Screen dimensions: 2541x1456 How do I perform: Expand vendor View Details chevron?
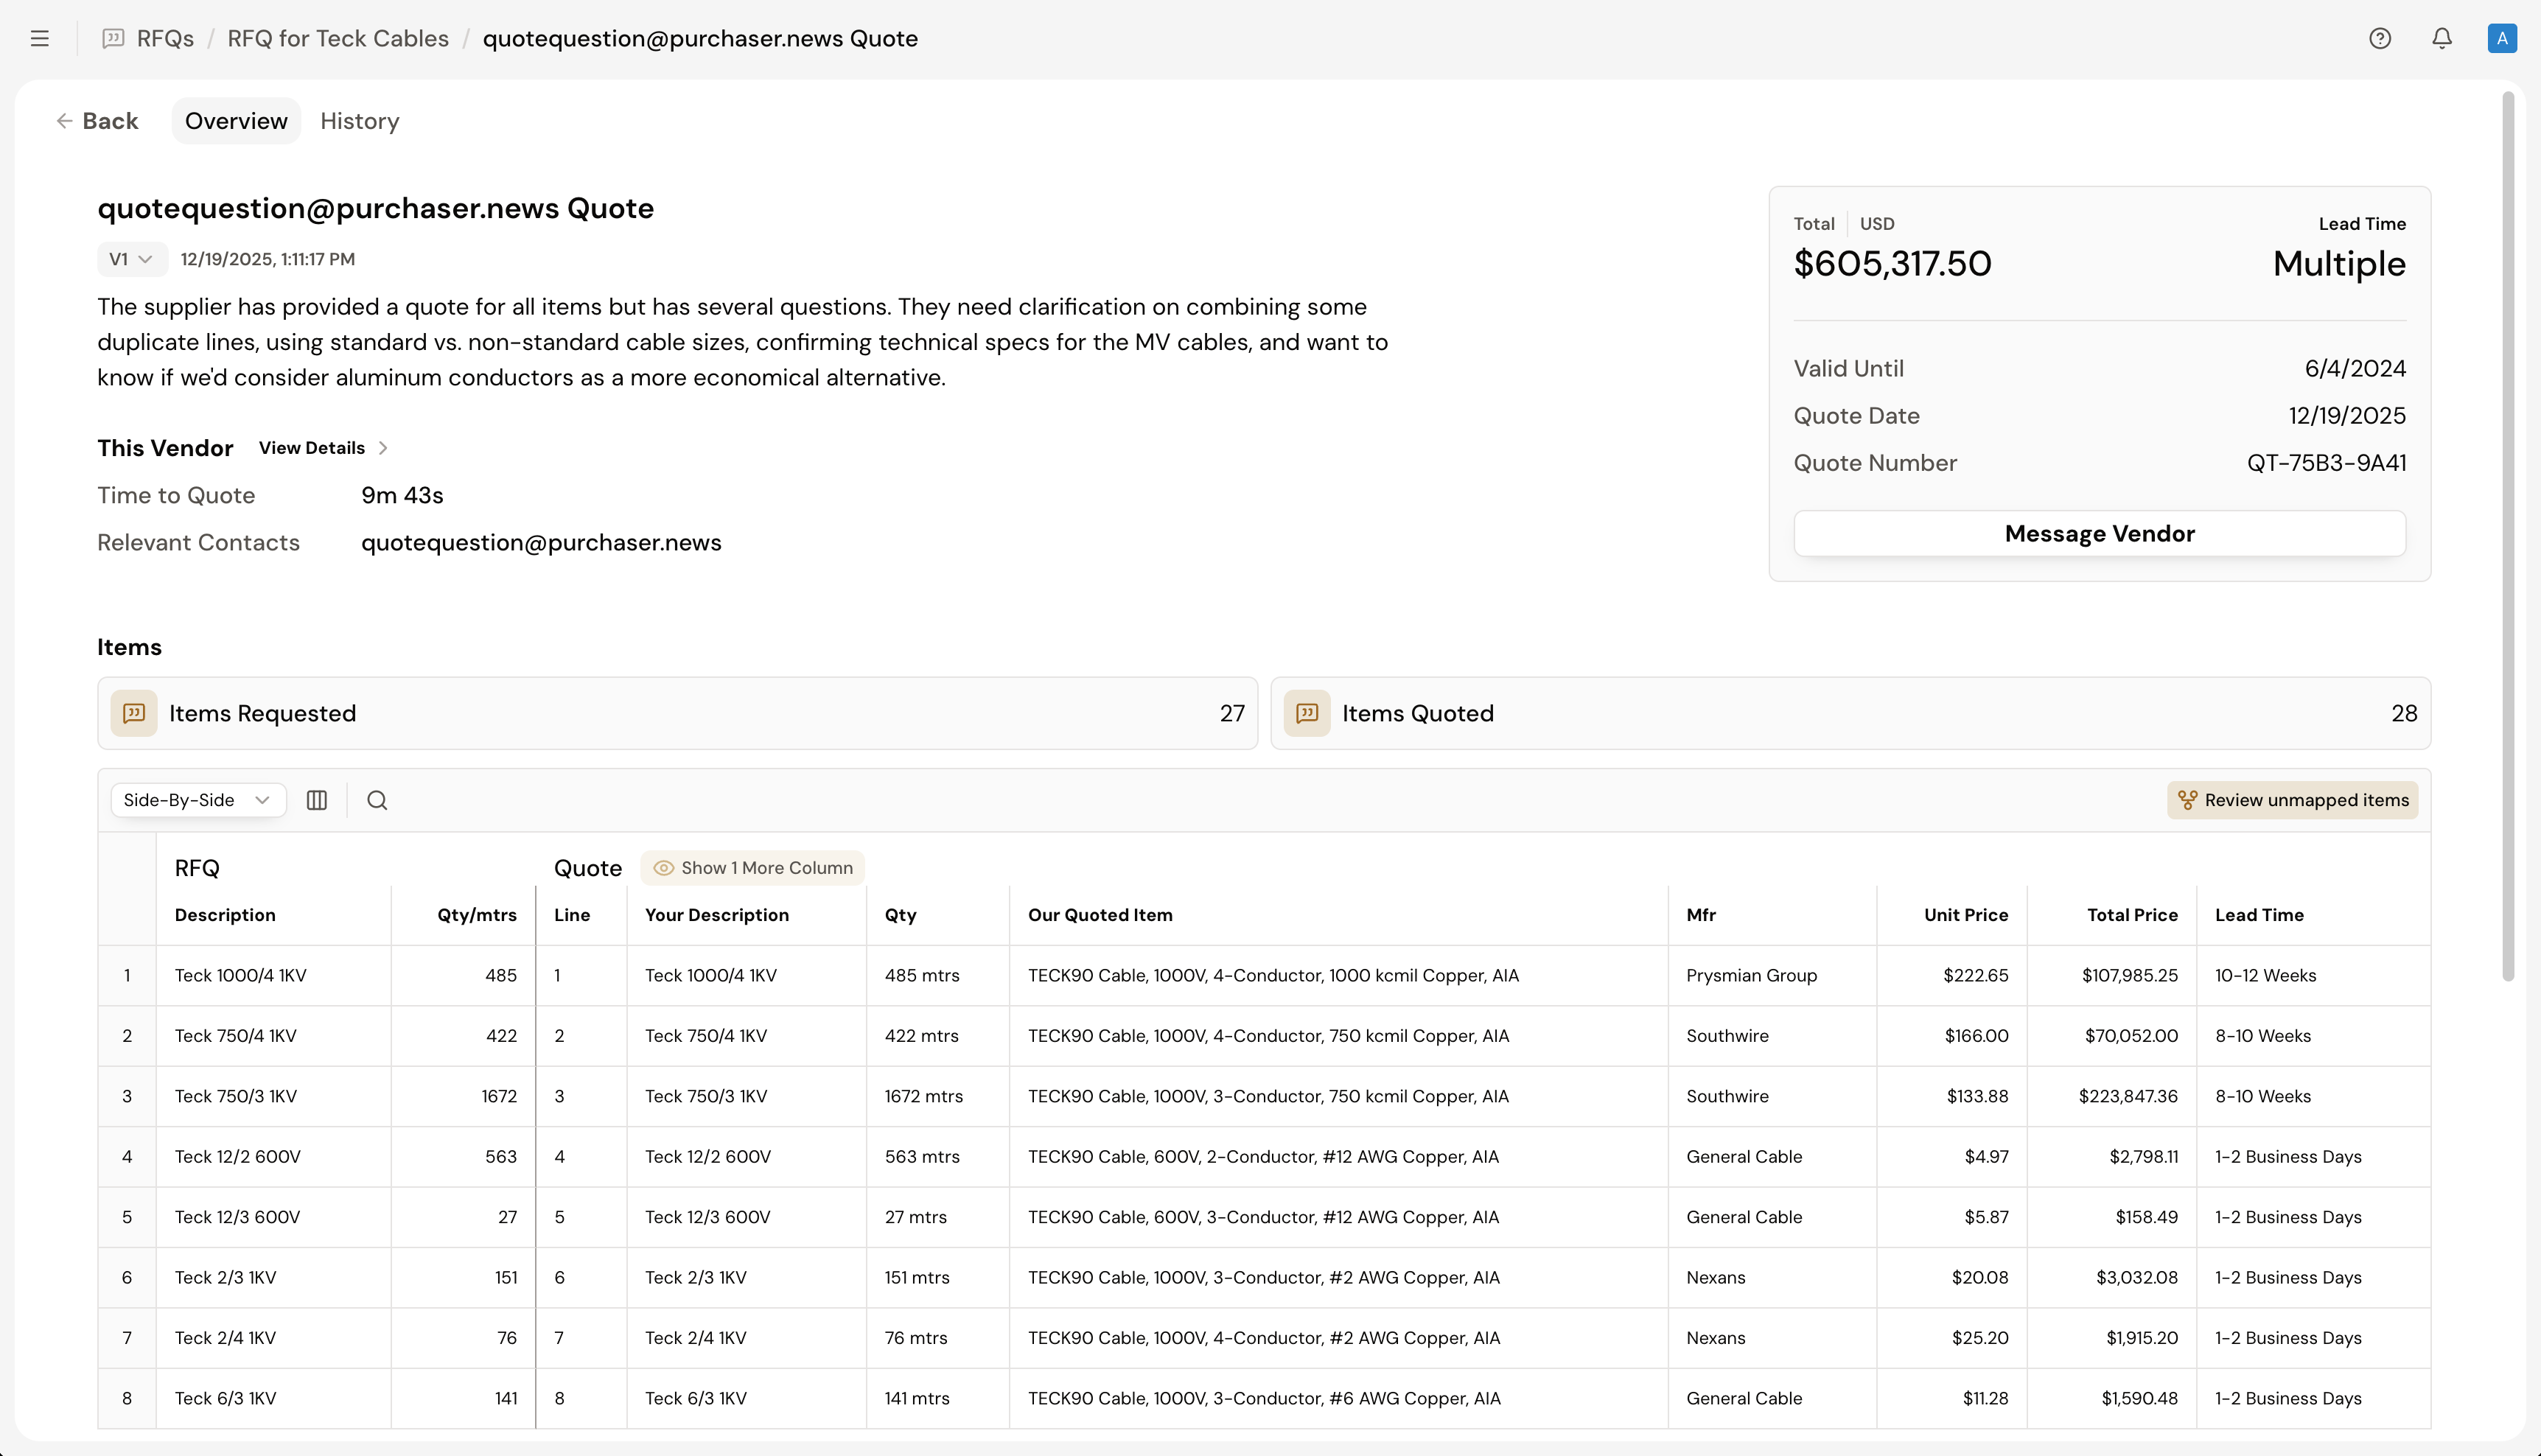(383, 448)
